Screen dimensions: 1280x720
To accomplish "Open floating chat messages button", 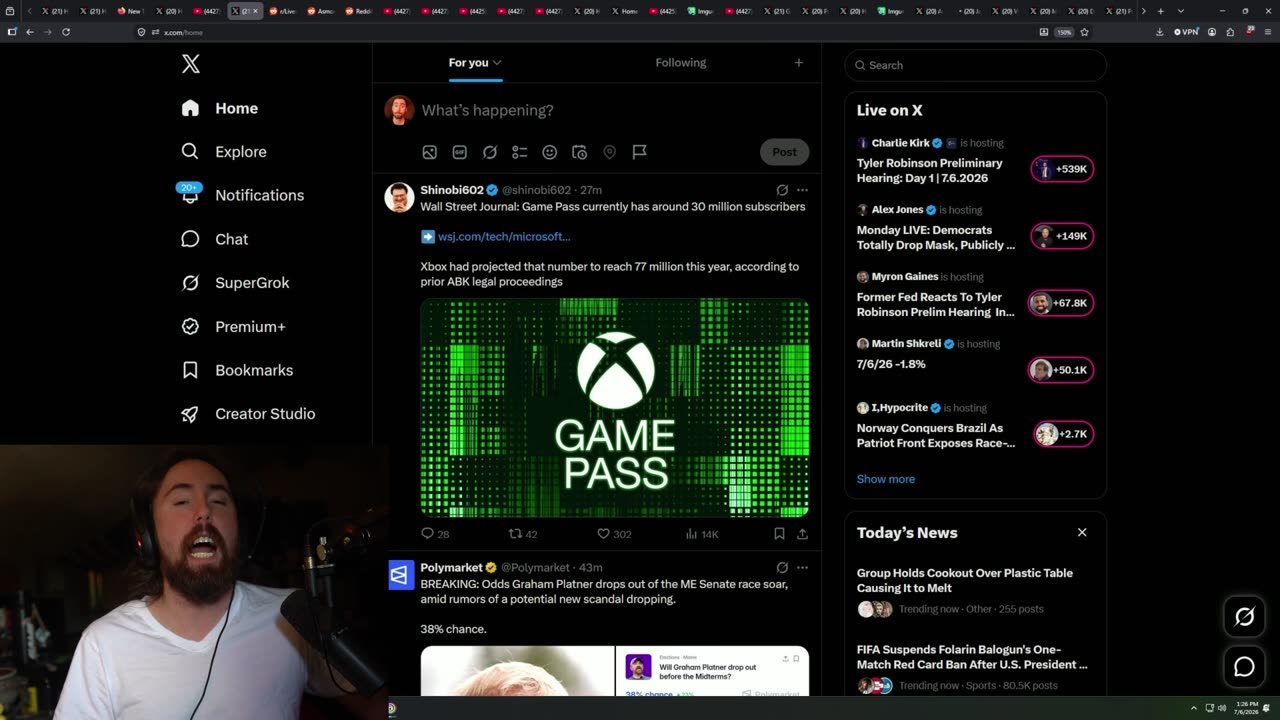I will point(1244,667).
